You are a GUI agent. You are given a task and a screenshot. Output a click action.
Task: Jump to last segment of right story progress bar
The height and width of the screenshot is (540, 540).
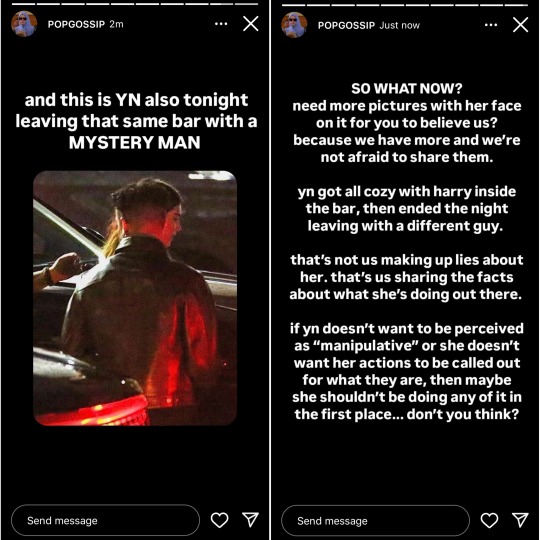[516, 5]
